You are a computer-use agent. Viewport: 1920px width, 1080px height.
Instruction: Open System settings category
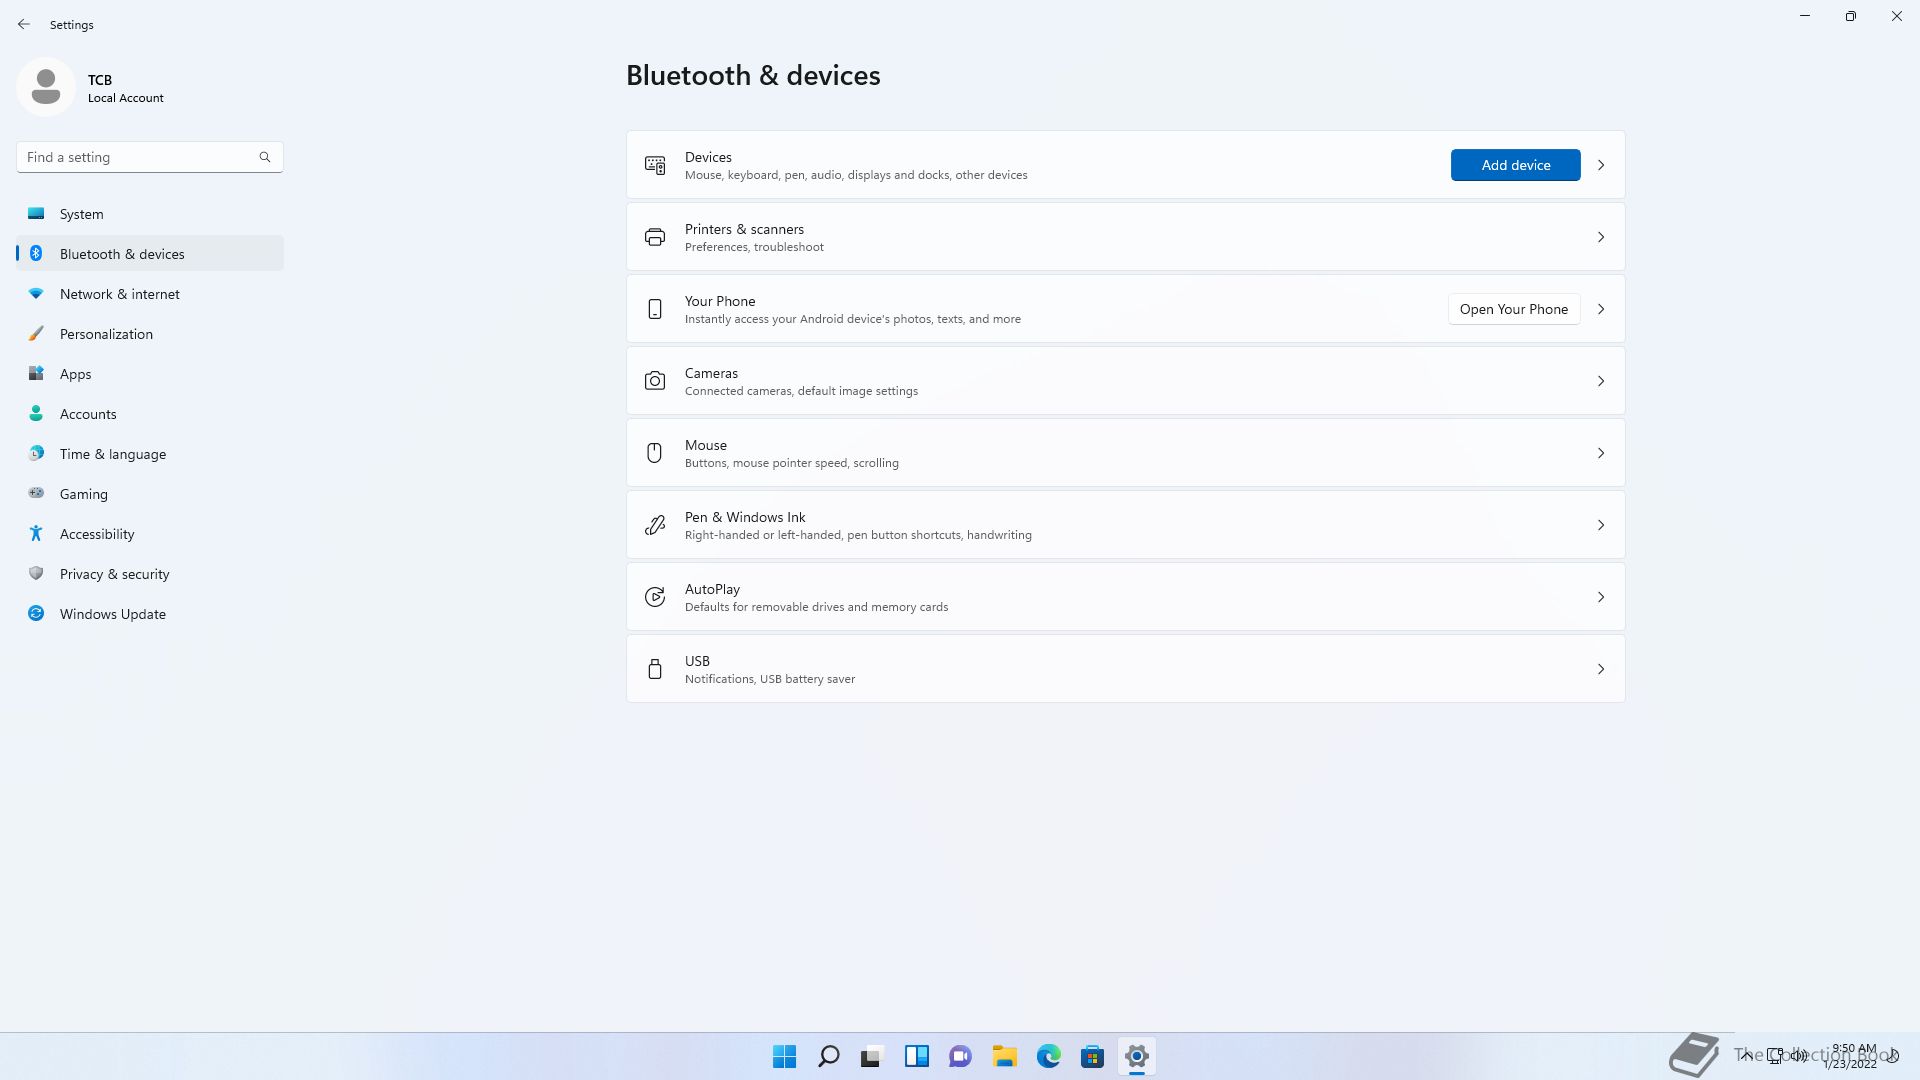click(150, 214)
